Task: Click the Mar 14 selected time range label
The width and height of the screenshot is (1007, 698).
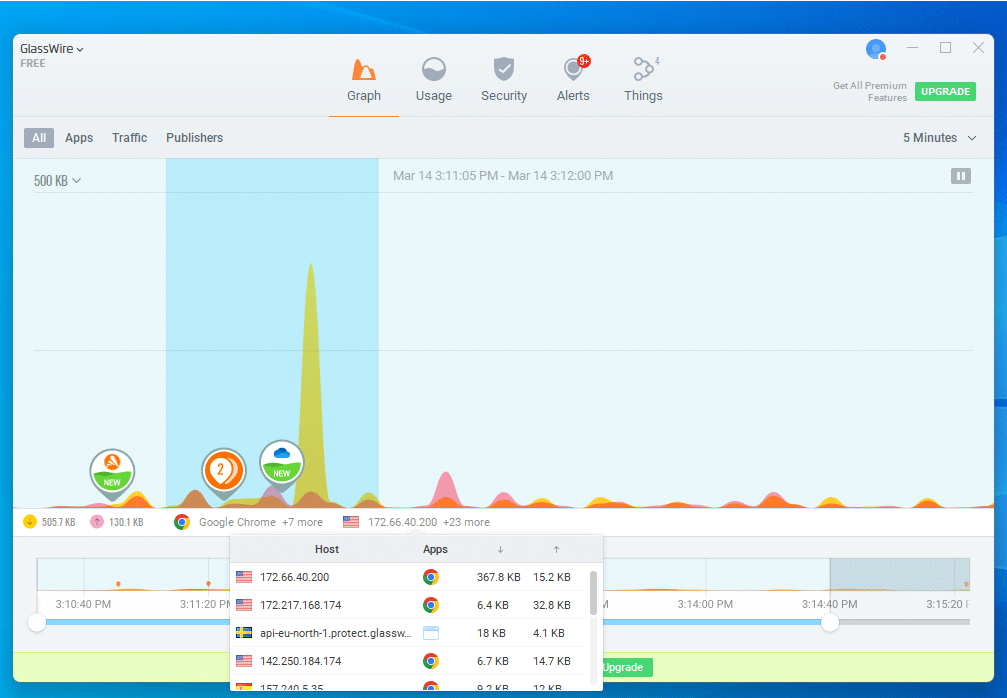Action: pyautogui.click(x=503, y=176)
